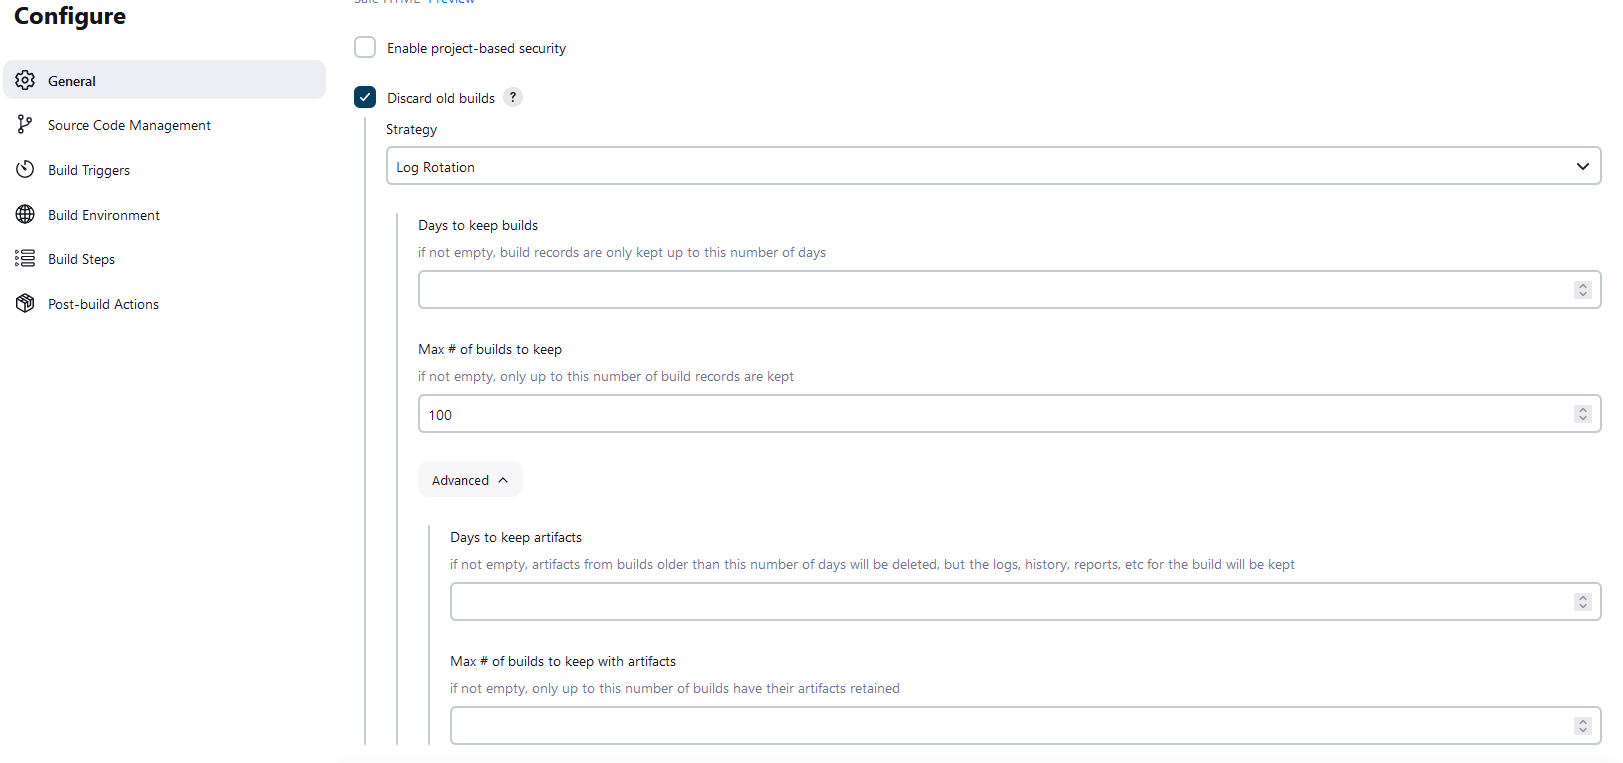Go to Source Code Management section

coord(129,125)
